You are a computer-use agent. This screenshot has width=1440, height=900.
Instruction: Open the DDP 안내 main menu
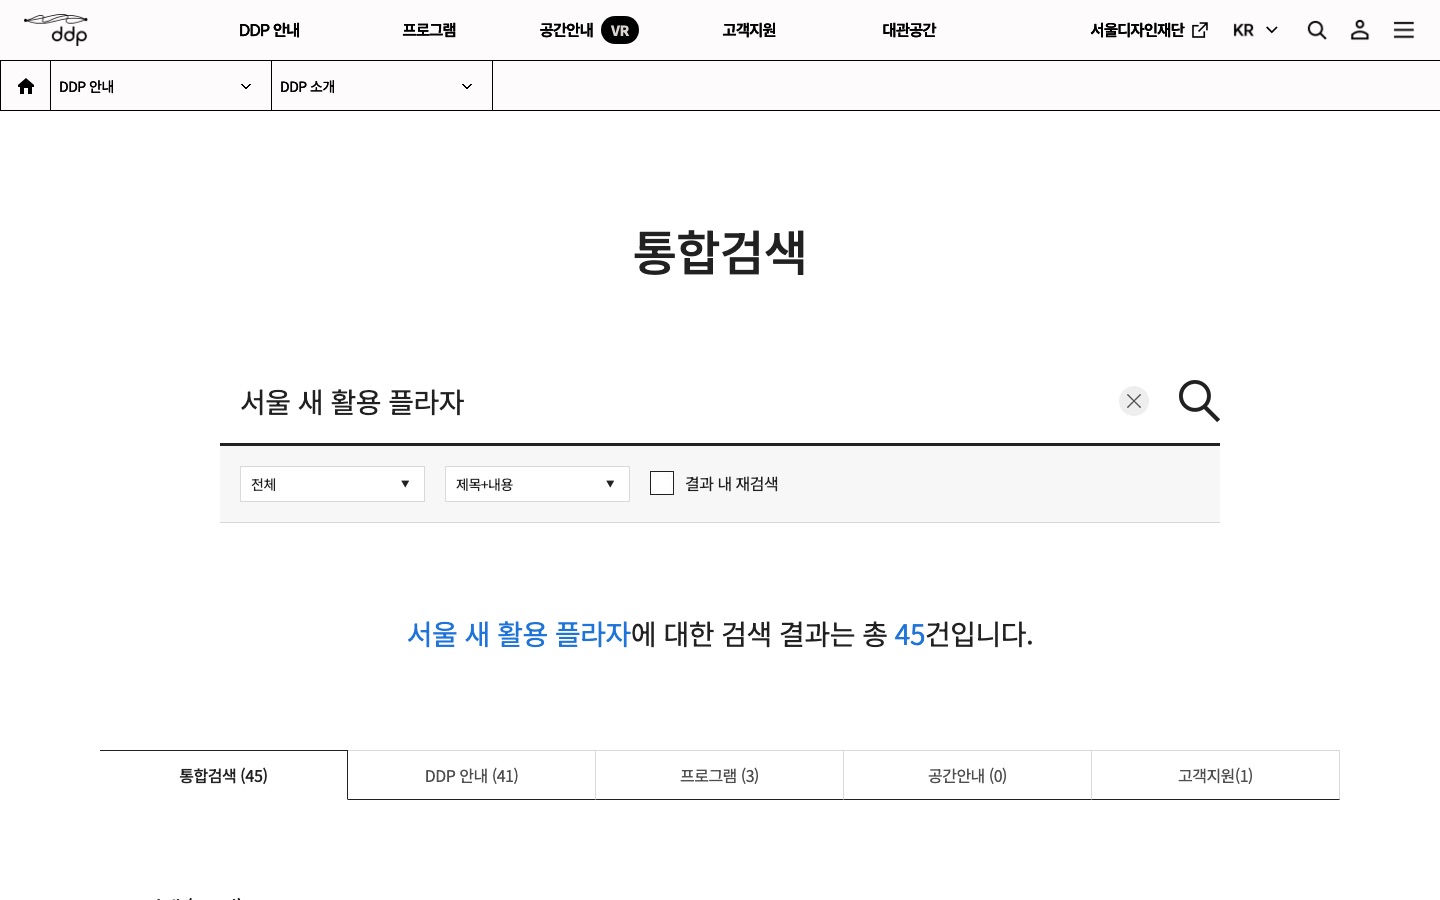click(x=269, y=30)
